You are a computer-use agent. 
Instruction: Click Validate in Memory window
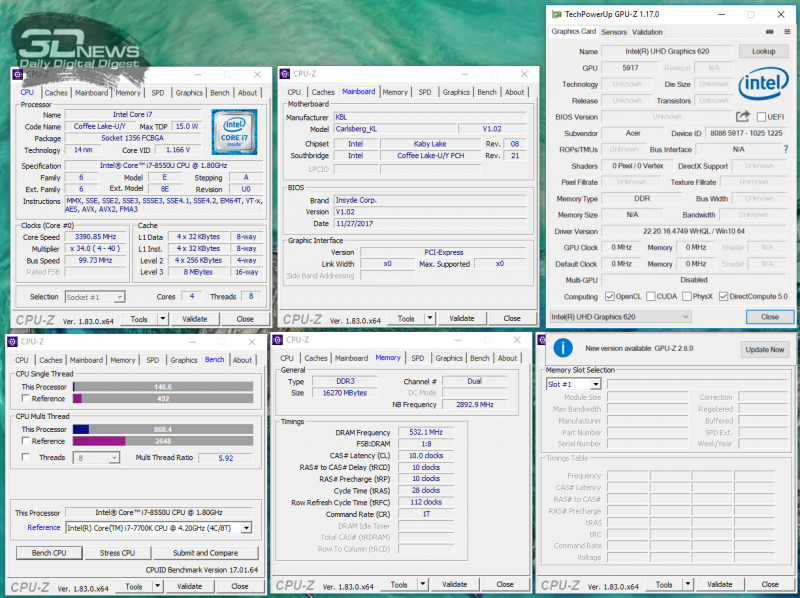click(455, 584)
